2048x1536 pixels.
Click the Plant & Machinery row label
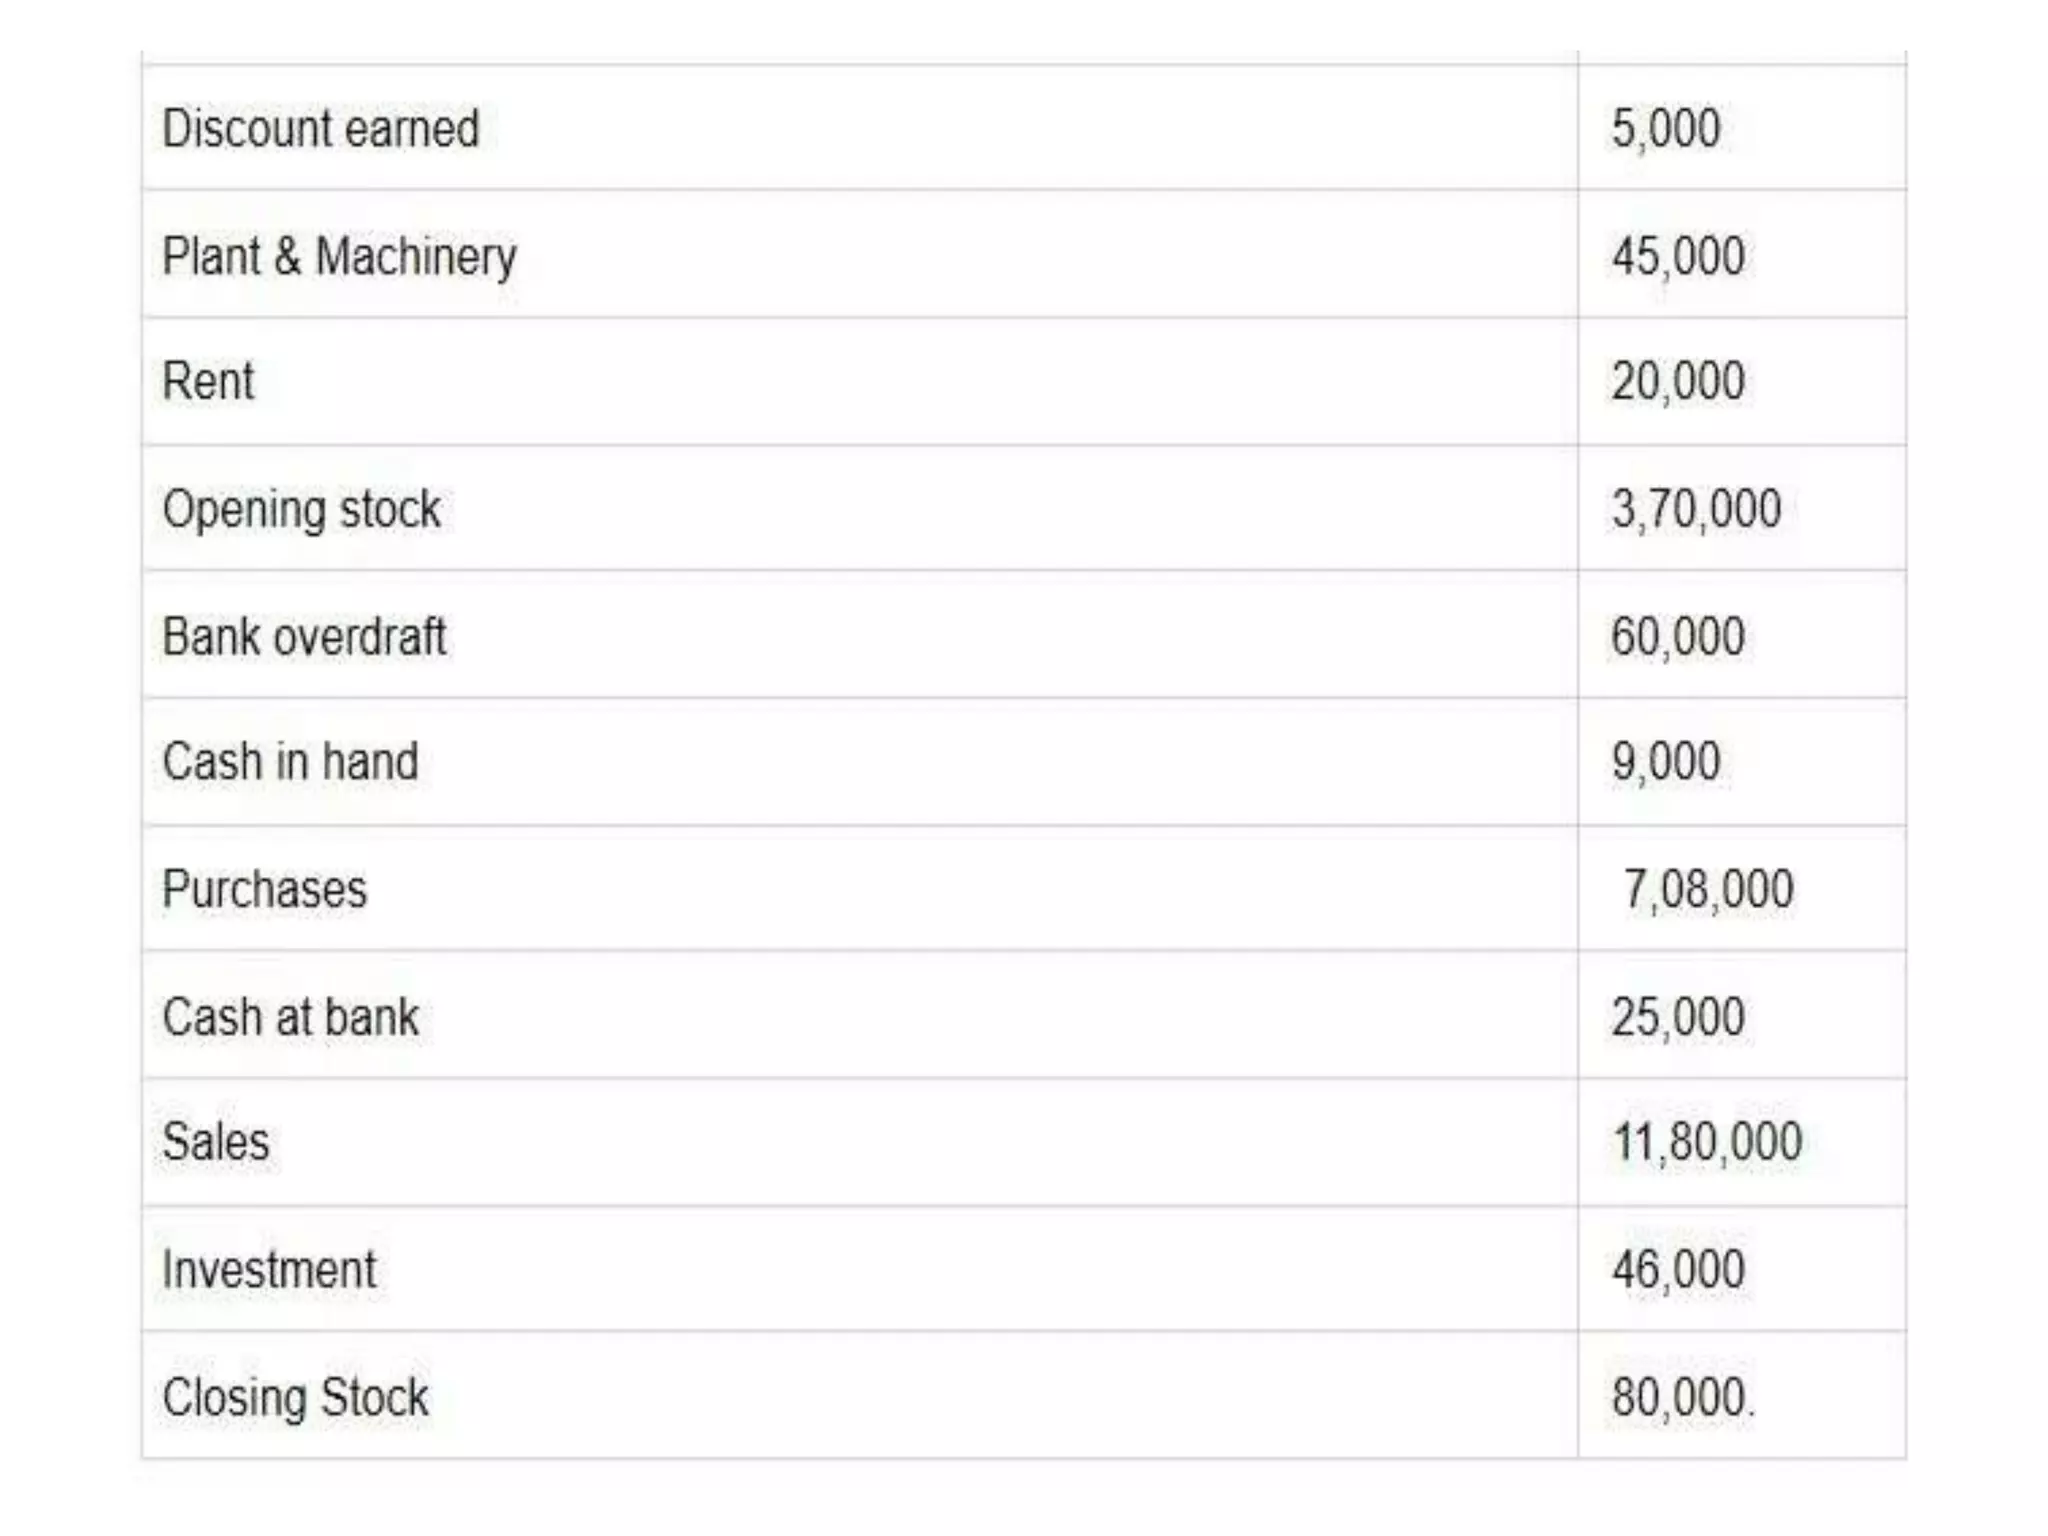(x=339, y=256)
